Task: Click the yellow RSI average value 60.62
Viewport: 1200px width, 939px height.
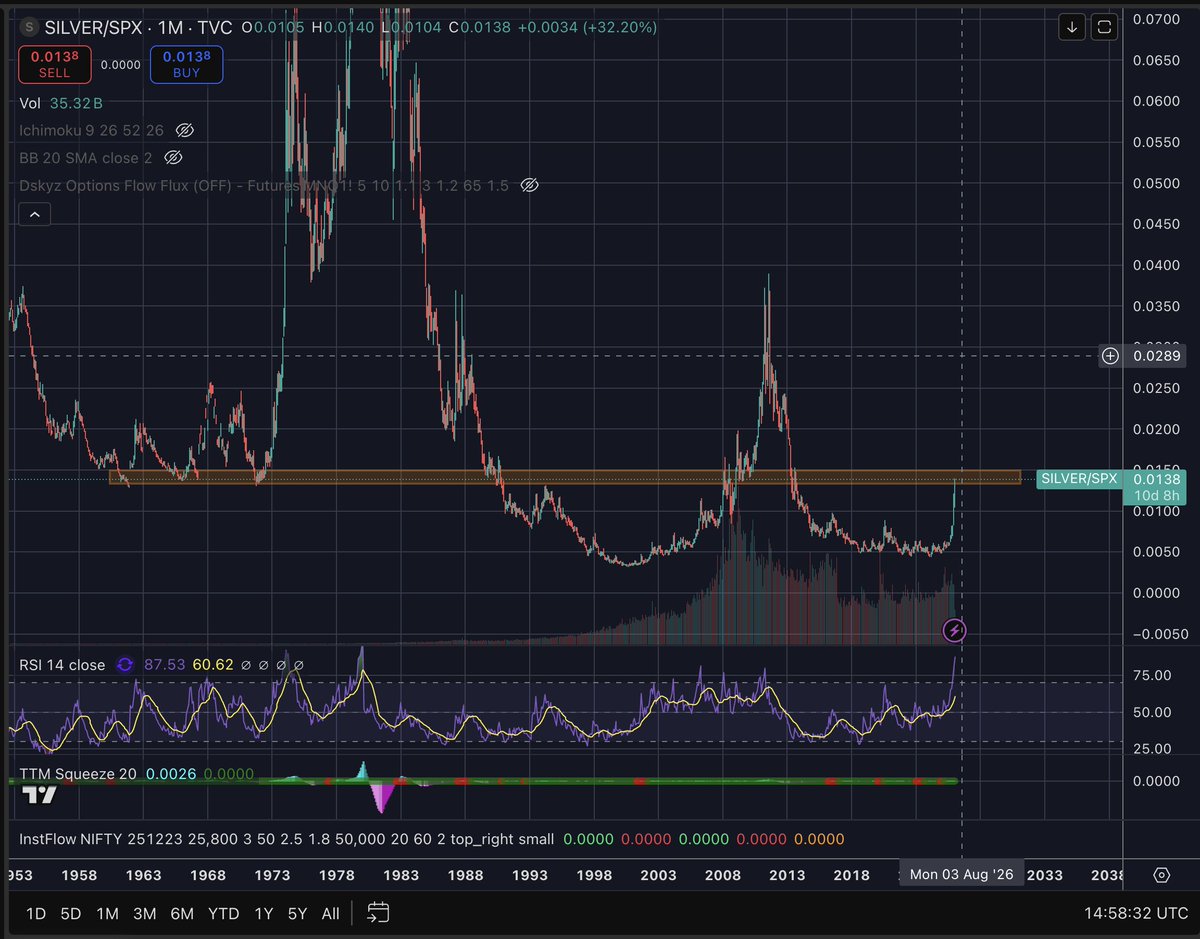Action: point(213,664)
